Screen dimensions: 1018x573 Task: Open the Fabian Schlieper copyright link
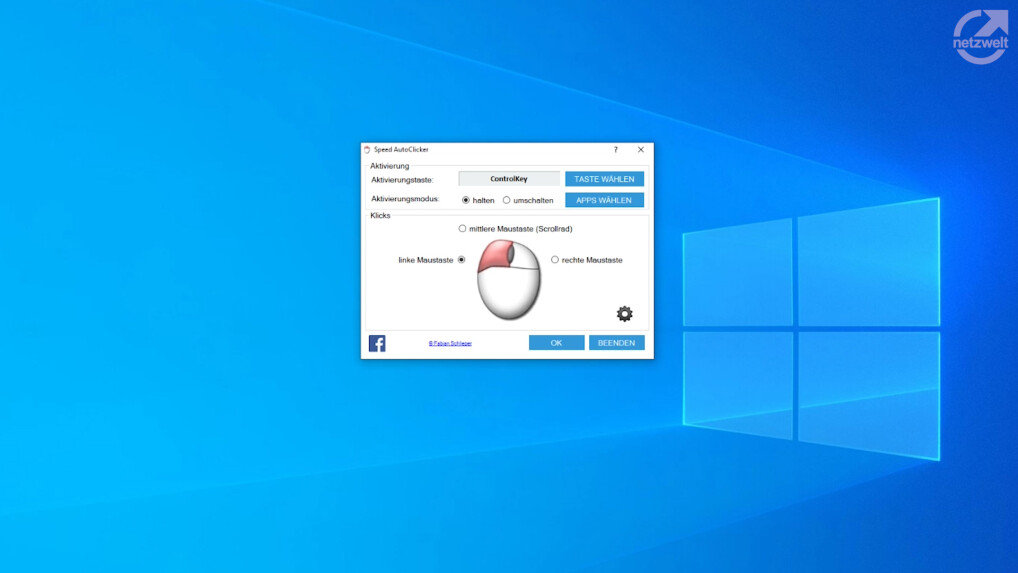pos(450,343)
